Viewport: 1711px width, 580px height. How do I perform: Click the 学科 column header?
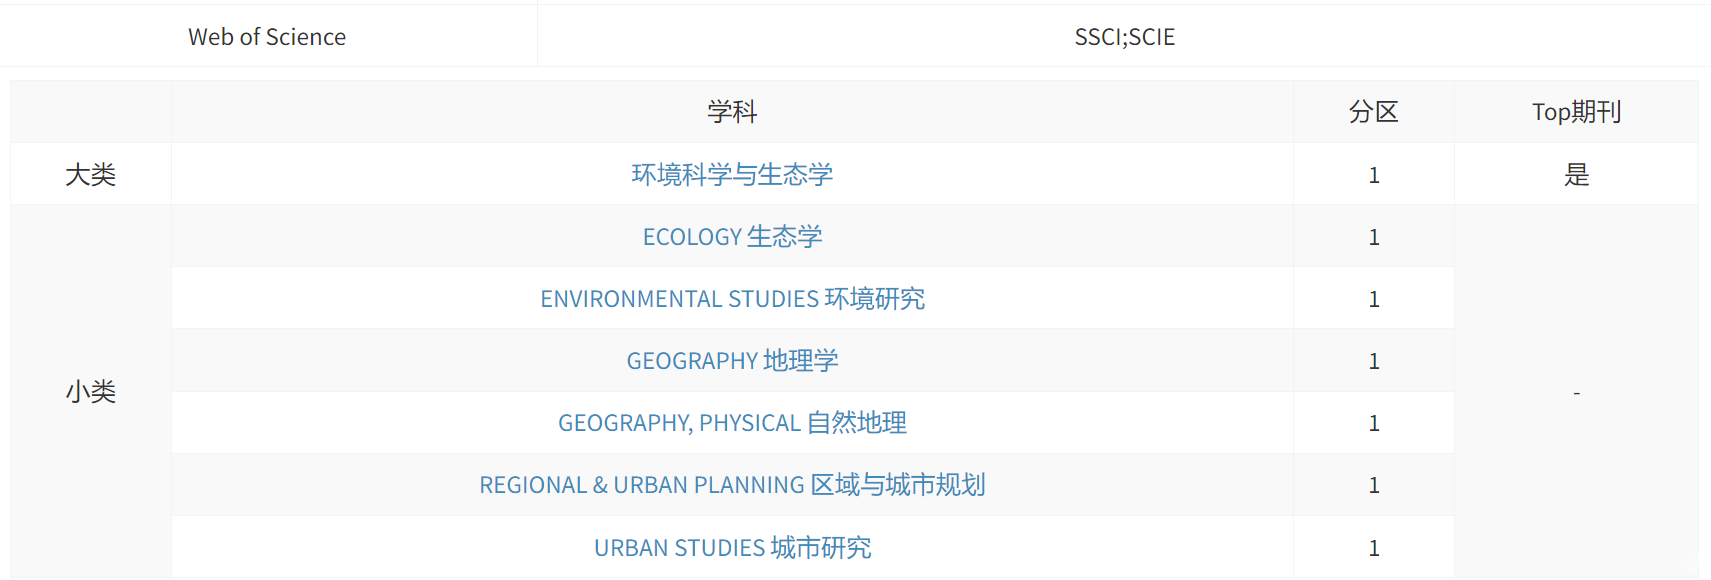click(732, 112)
